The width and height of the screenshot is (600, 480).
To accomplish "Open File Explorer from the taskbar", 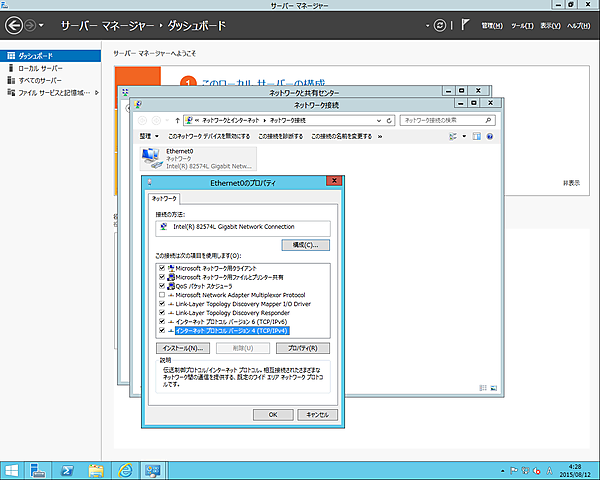I will (x=97, y=468).
